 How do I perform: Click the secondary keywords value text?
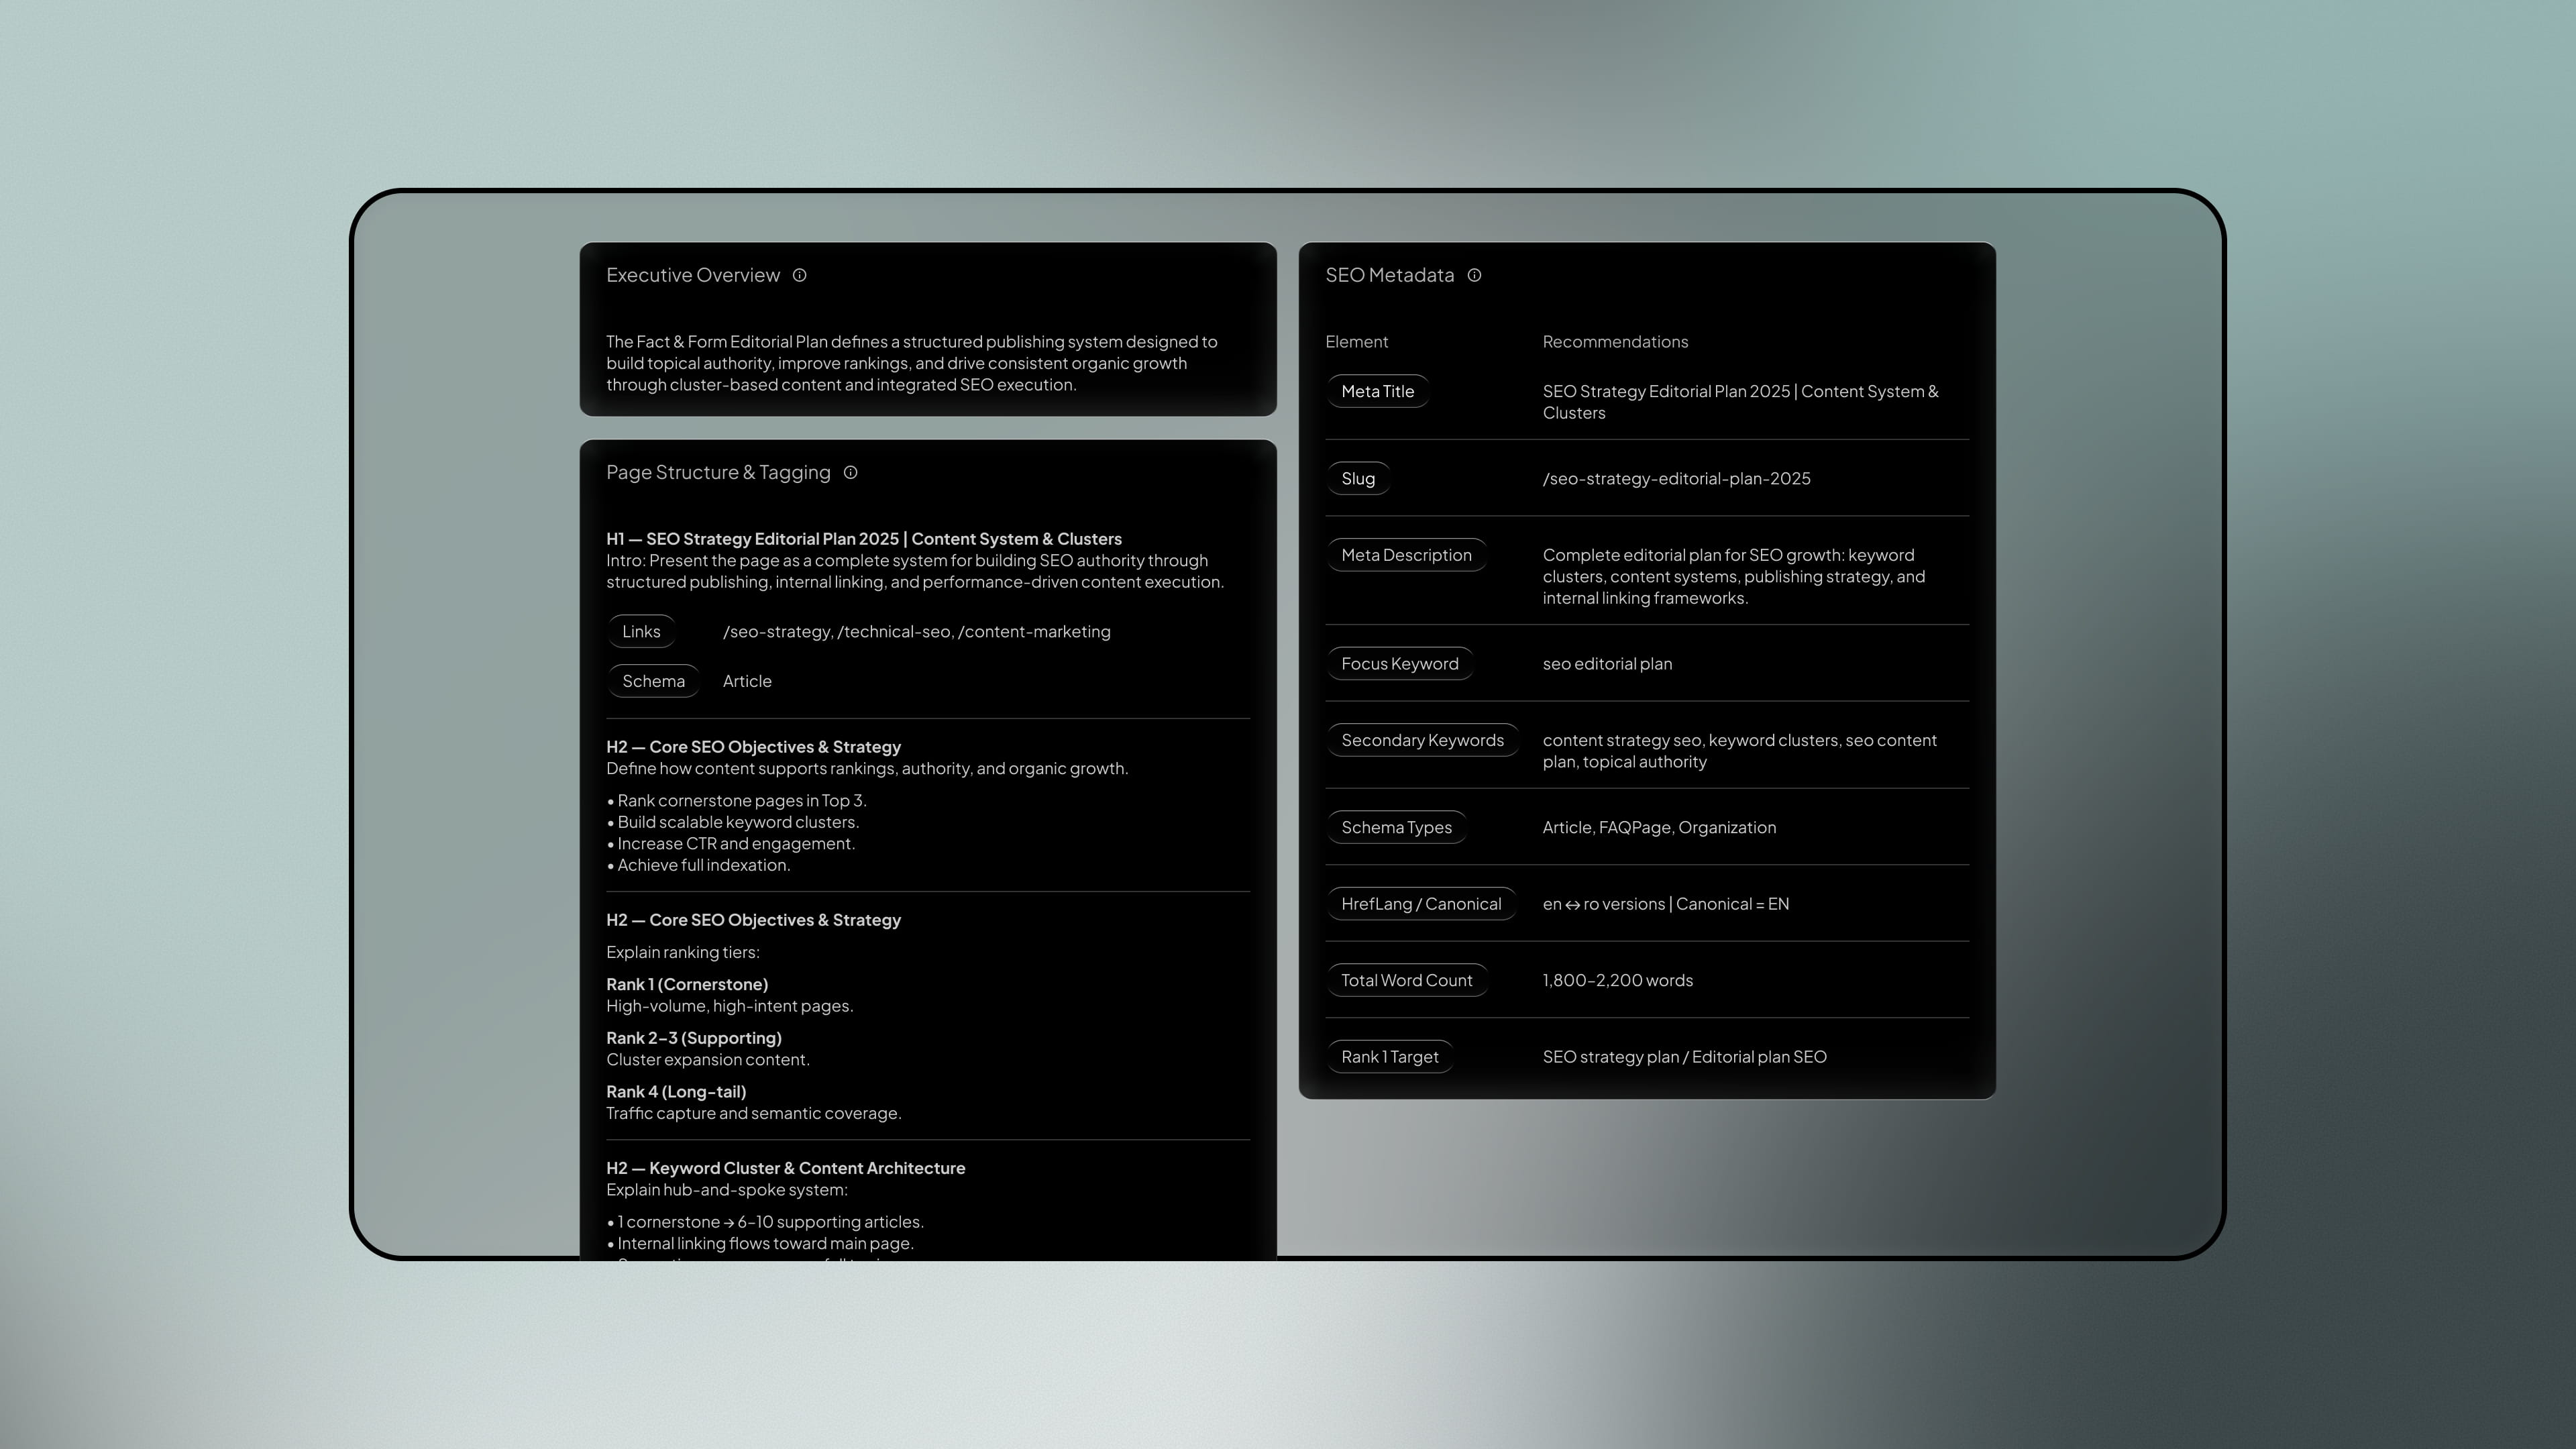point(1739,751)
